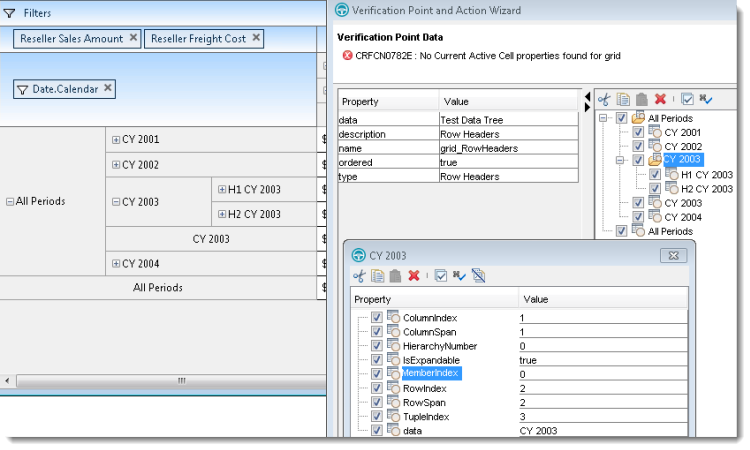Click last toolbar icon in CY 2003 dialog
750x450 pixels.
pyautogui.click(x=478, y=276)
